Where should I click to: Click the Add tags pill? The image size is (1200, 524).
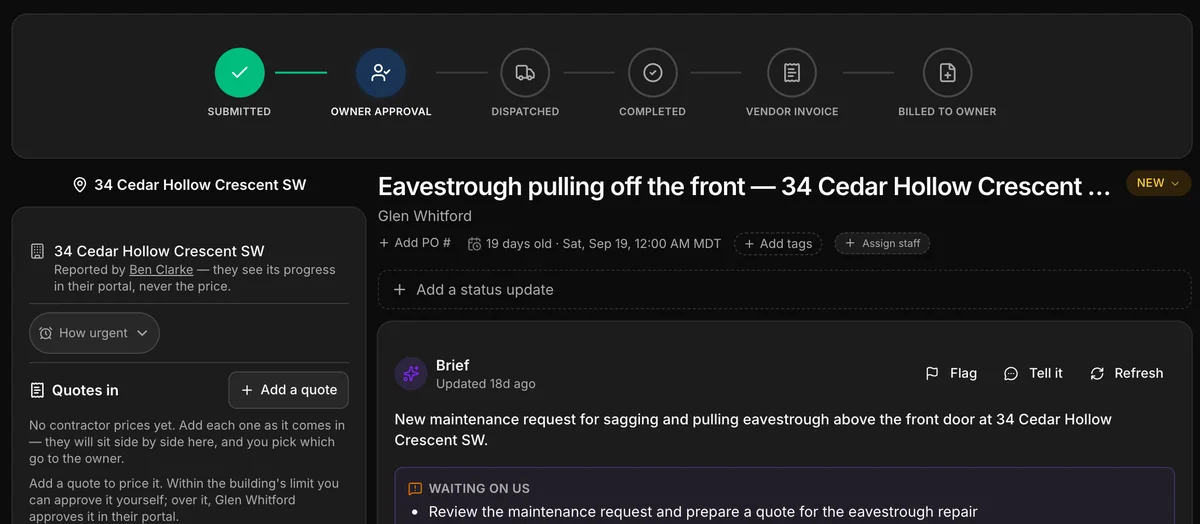point(778,244)
